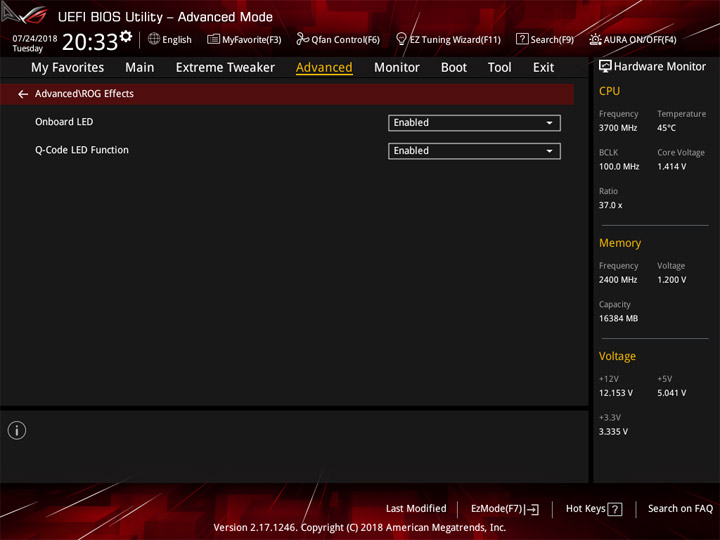This screenshot has height=540, width=720.
Task: Click the 20:33 clock time
Action: pyautogui.click(x=90, y=42)
